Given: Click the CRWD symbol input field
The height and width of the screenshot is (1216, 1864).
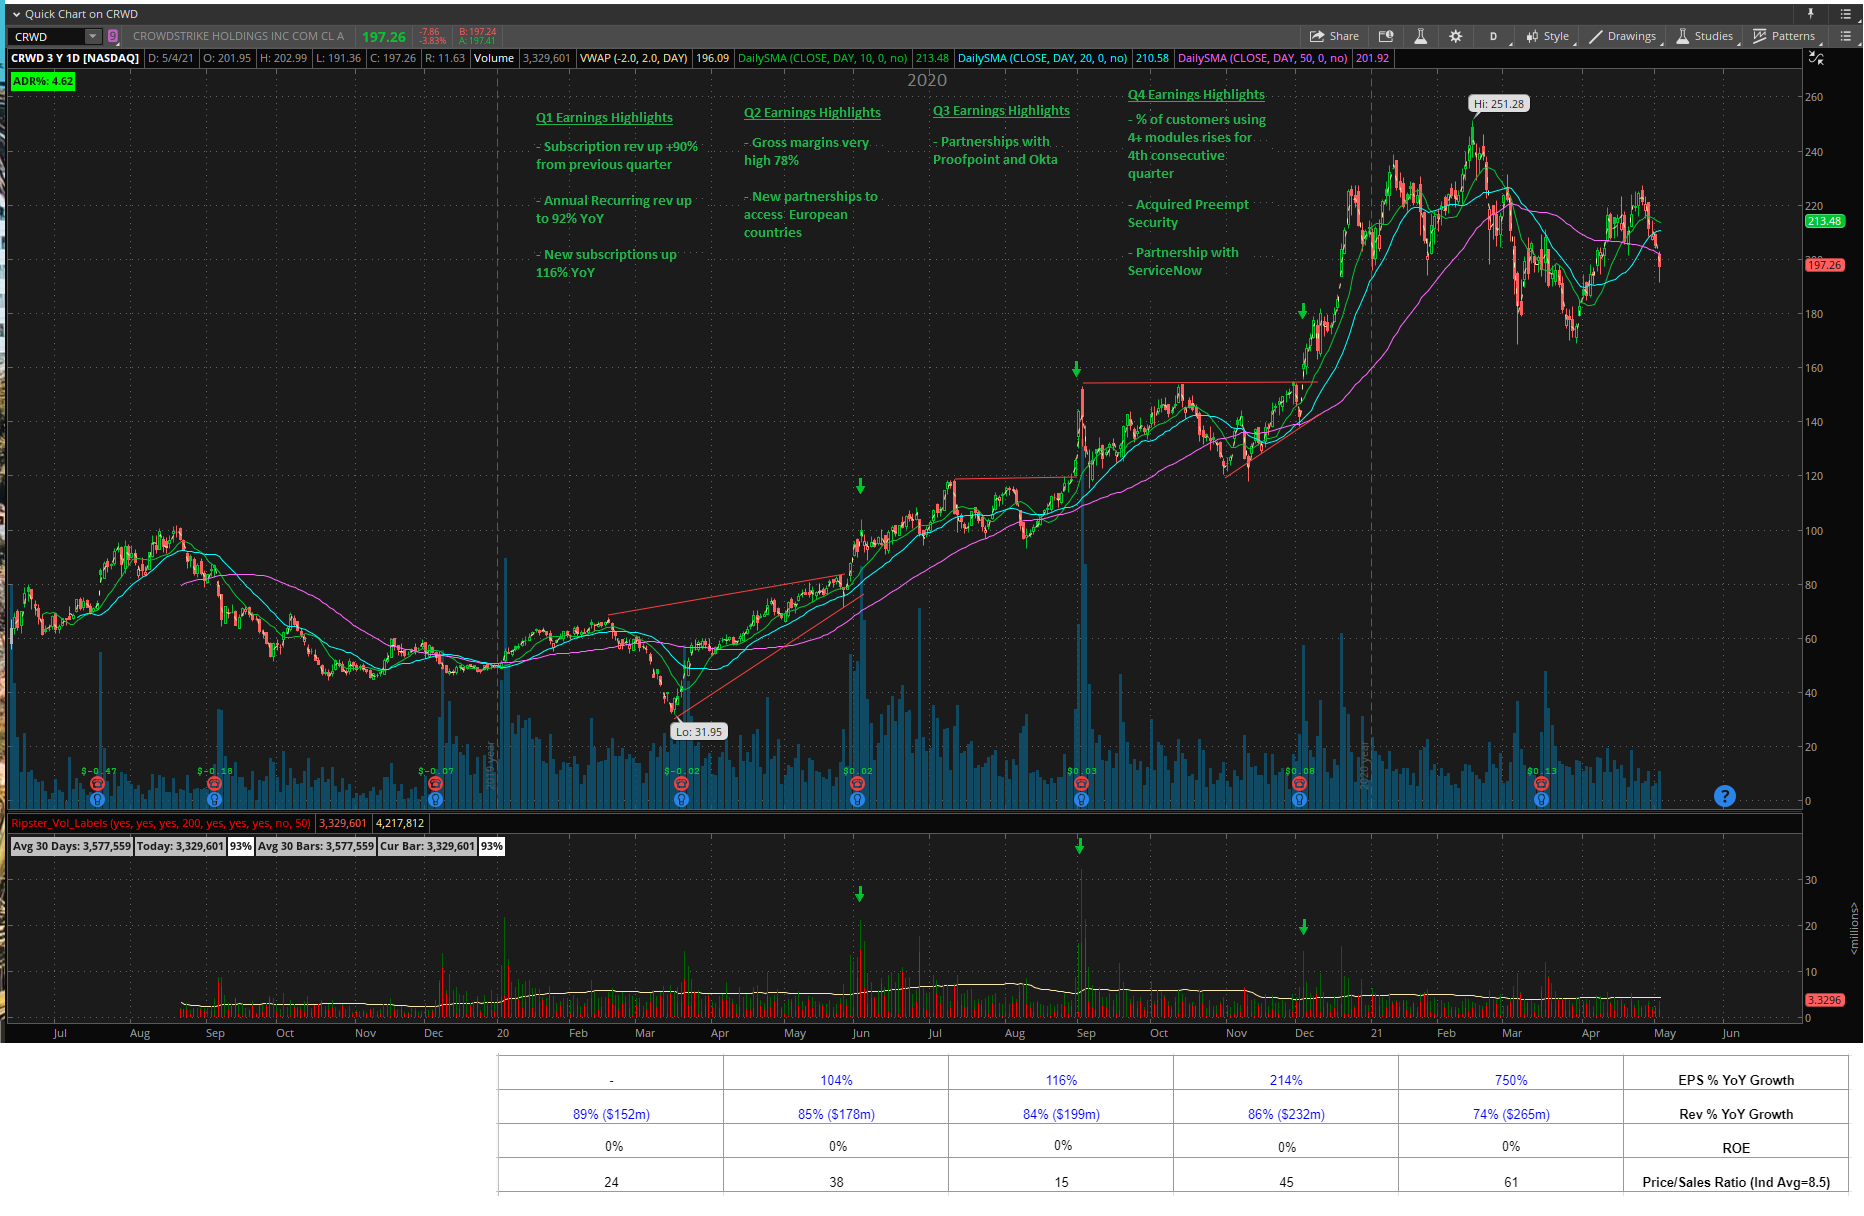Looking at the screenshot, I should 46,37.
